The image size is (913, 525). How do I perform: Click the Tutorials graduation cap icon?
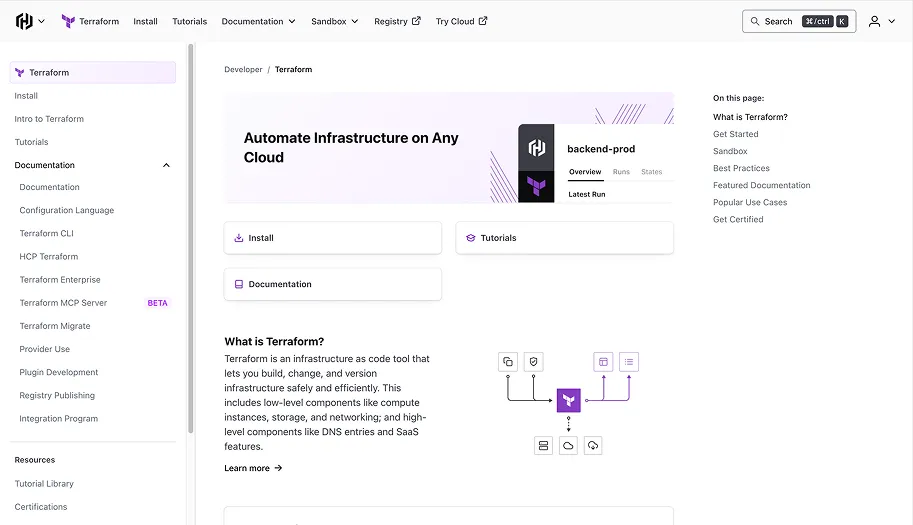tap(470, 237)
